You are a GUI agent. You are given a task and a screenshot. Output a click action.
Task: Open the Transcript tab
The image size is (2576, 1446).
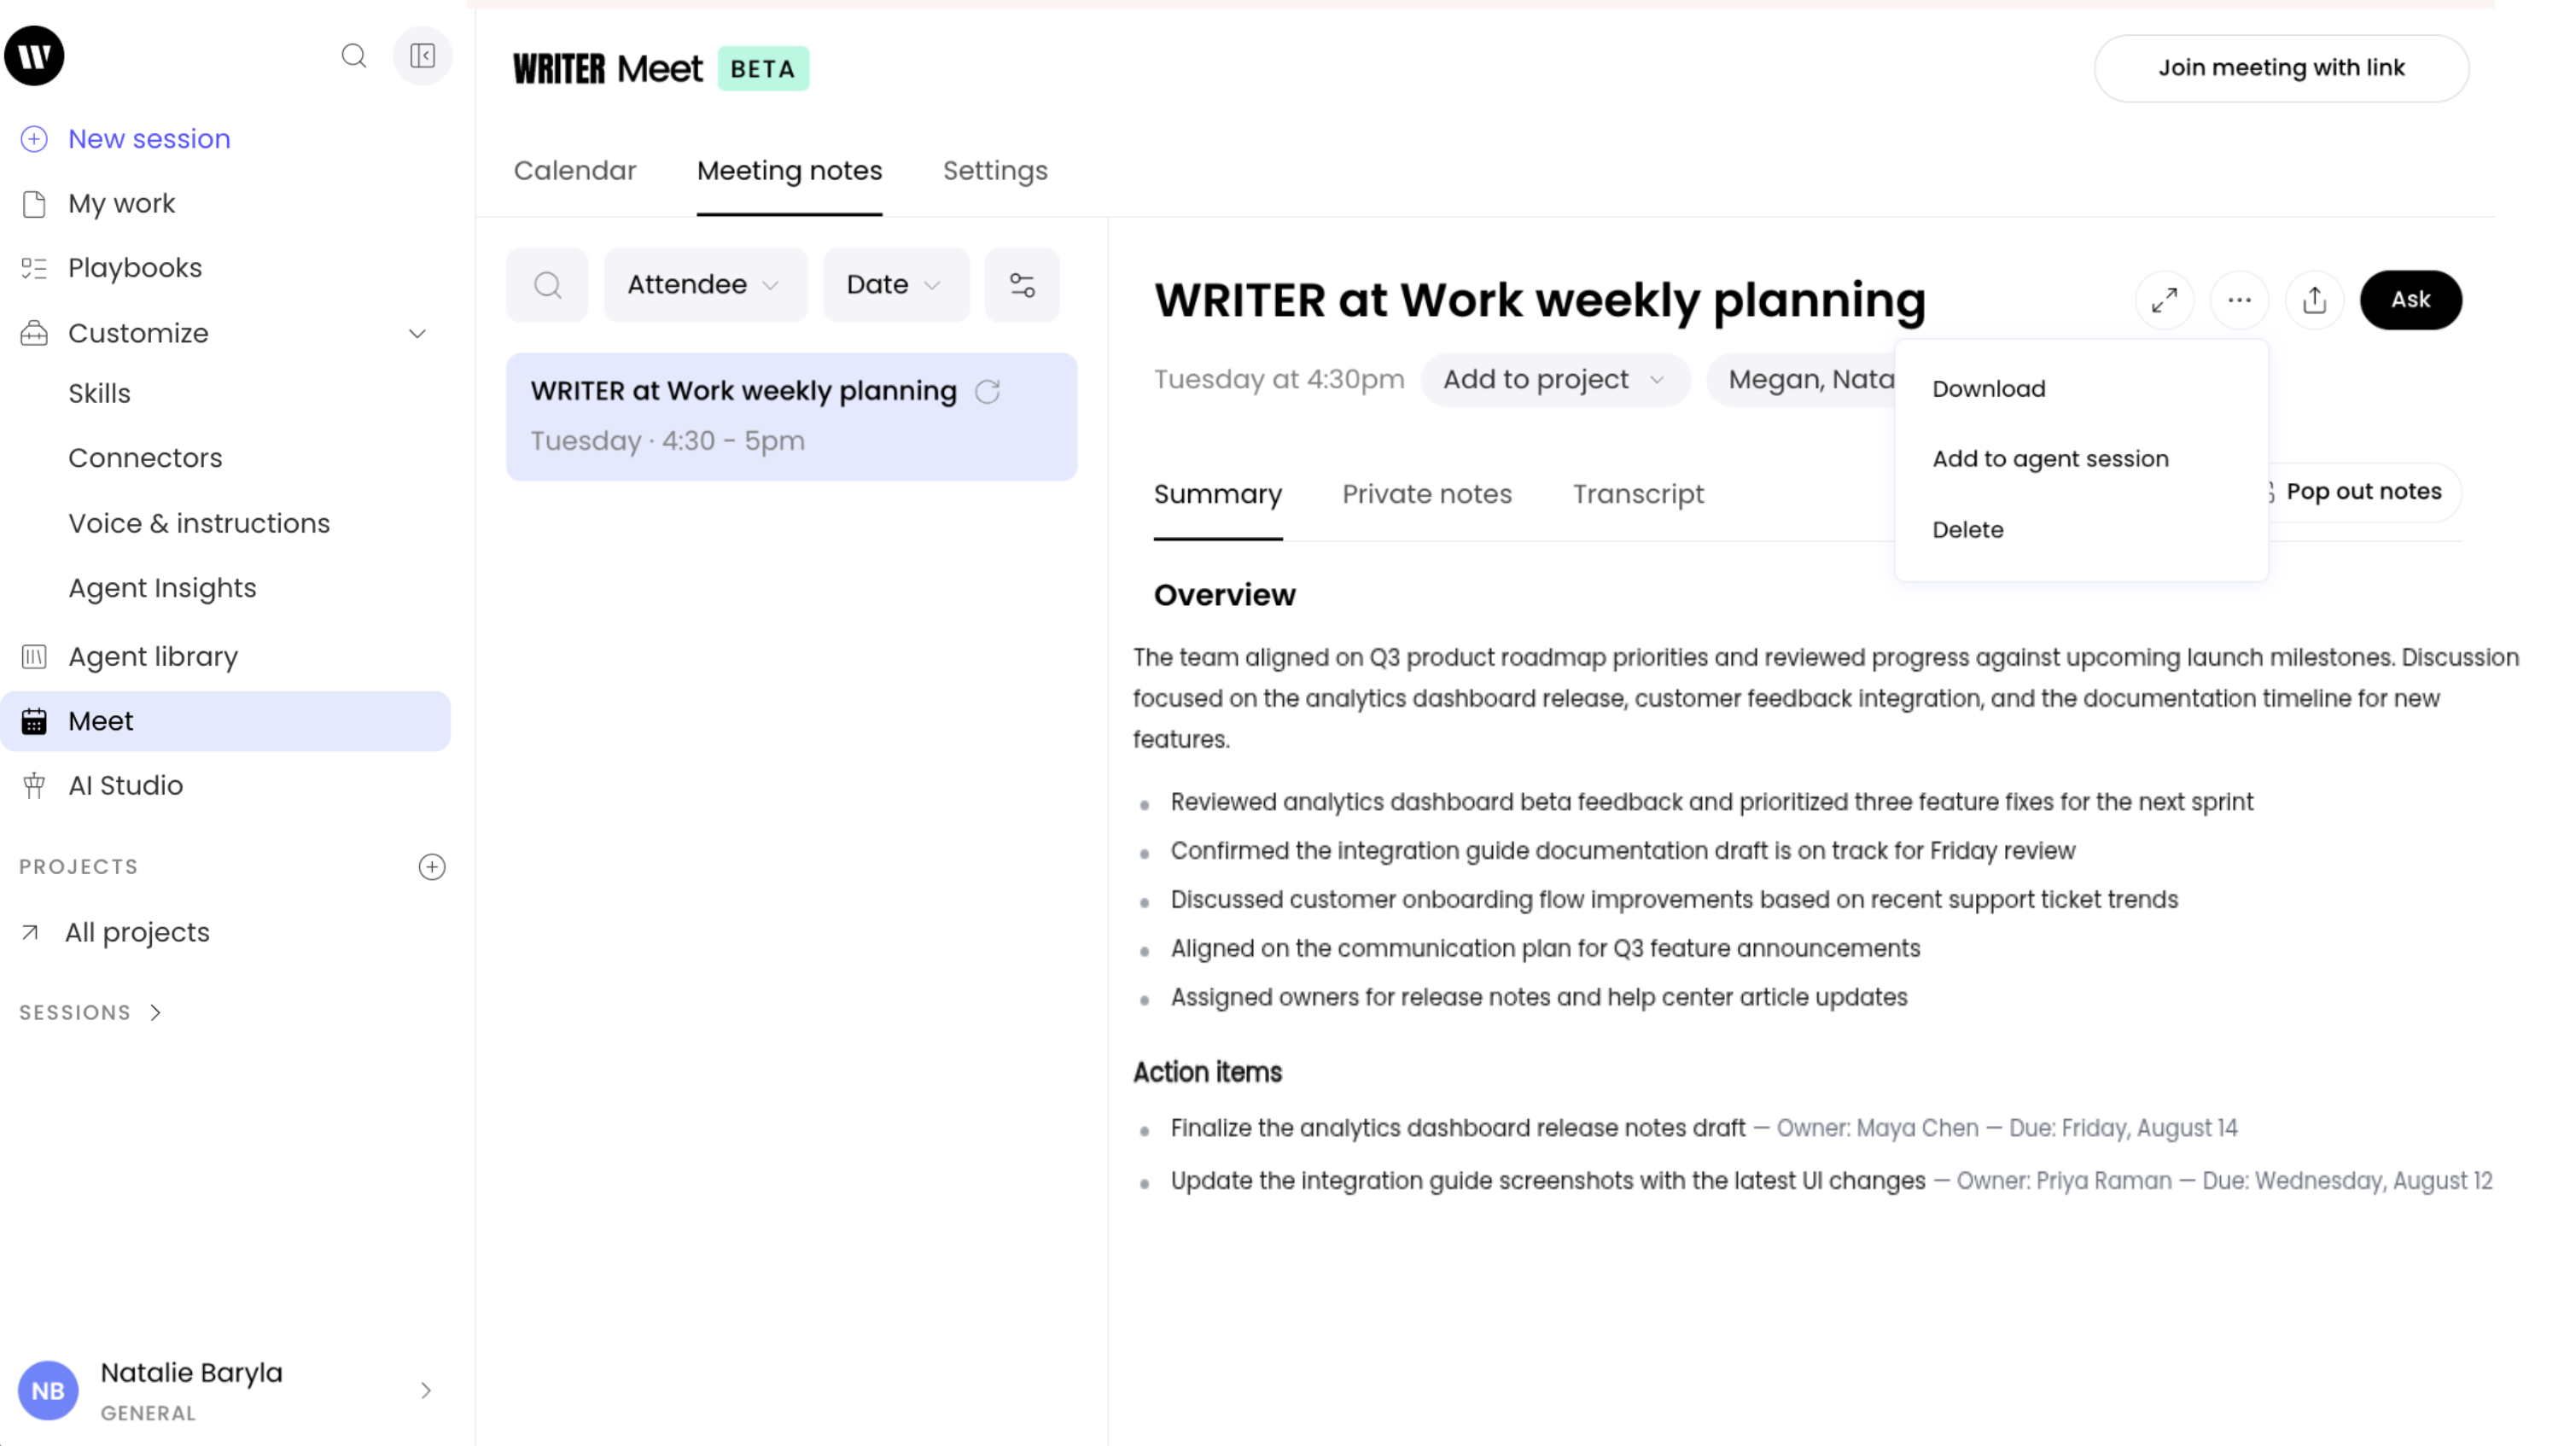click(x=1638, y=495)
